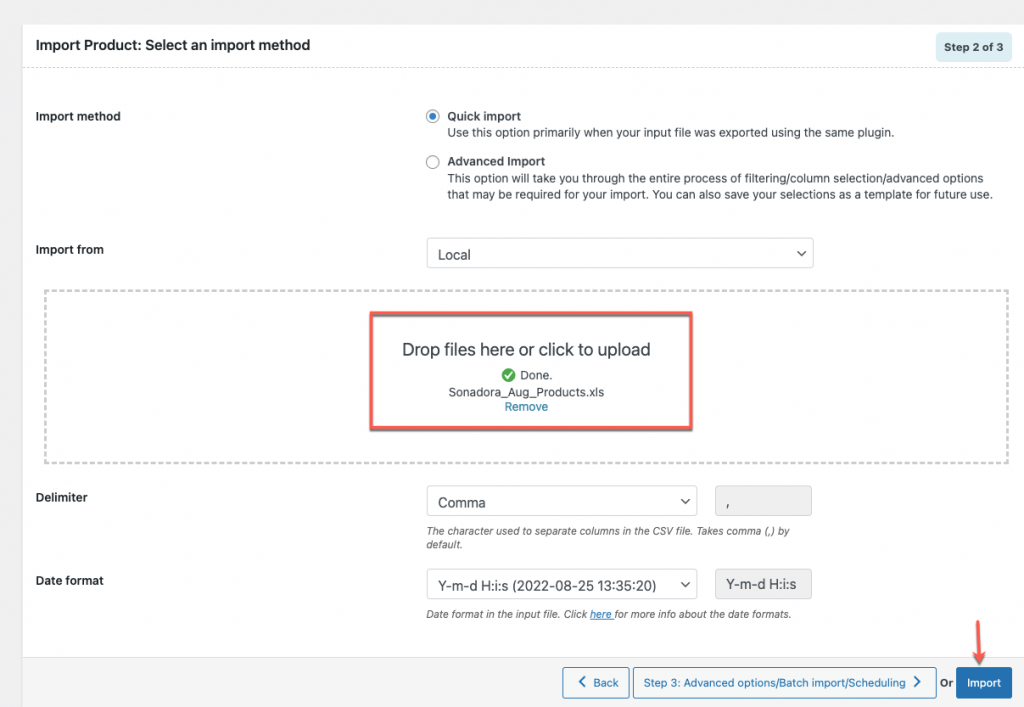The image size is (1024, 707).
Task: Open the 'here' date formats link
Action: [x=601, y=614]
